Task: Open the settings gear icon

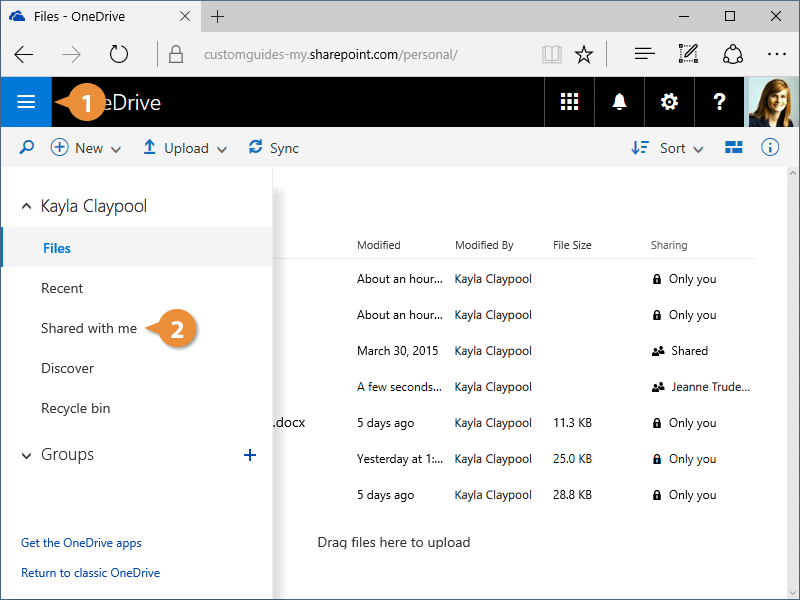Action: click(669, 102)
